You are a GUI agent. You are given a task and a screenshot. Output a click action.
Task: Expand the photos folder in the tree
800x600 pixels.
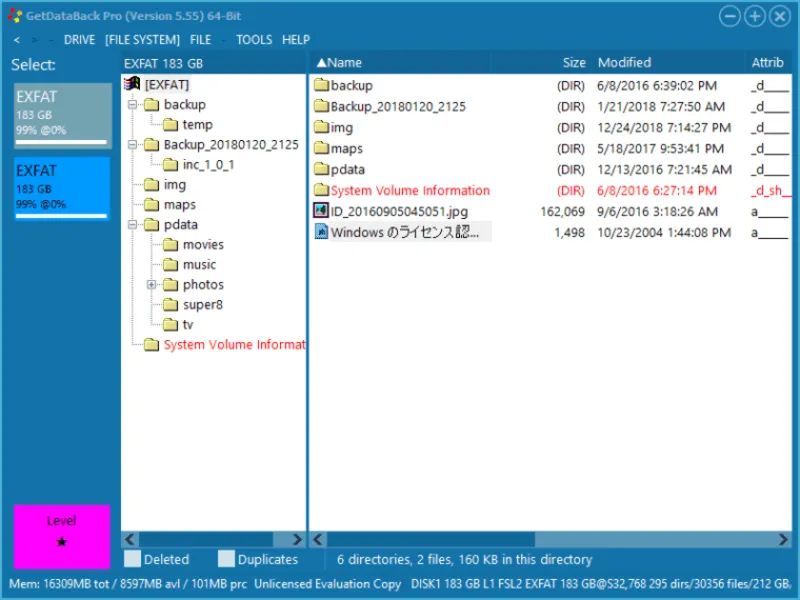pos(150,284)
